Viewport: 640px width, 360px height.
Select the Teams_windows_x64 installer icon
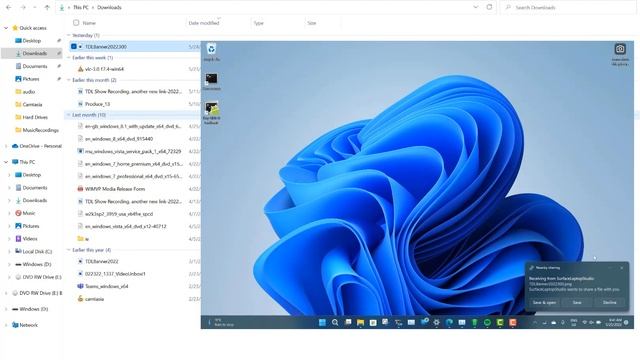80,286
